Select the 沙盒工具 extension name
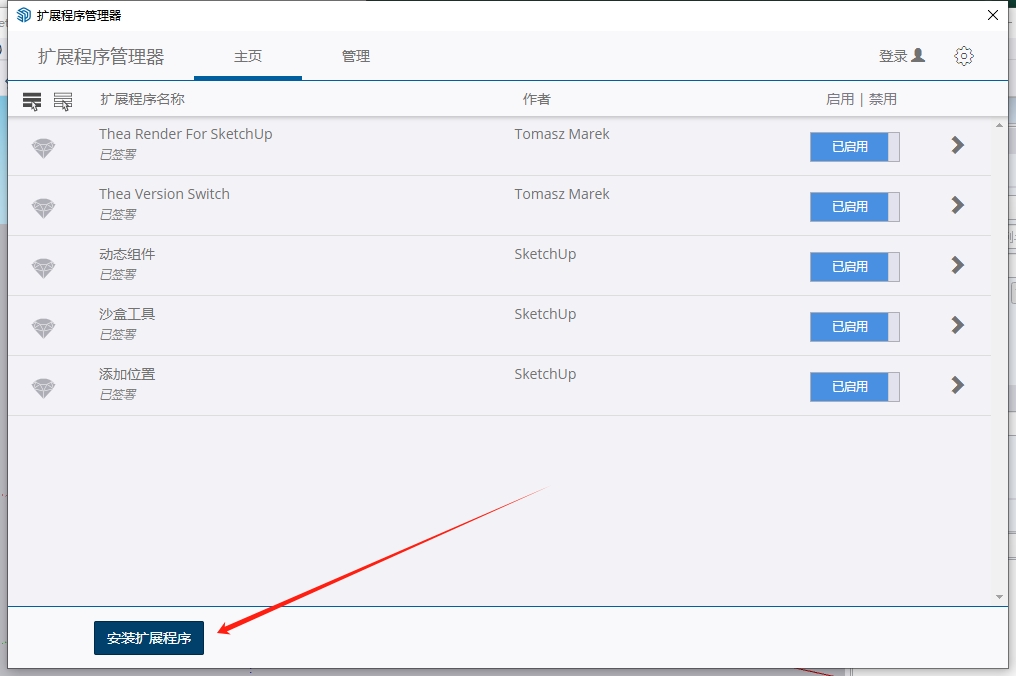The width and height of the screenshot is (1016, 676). click(127, 314)
